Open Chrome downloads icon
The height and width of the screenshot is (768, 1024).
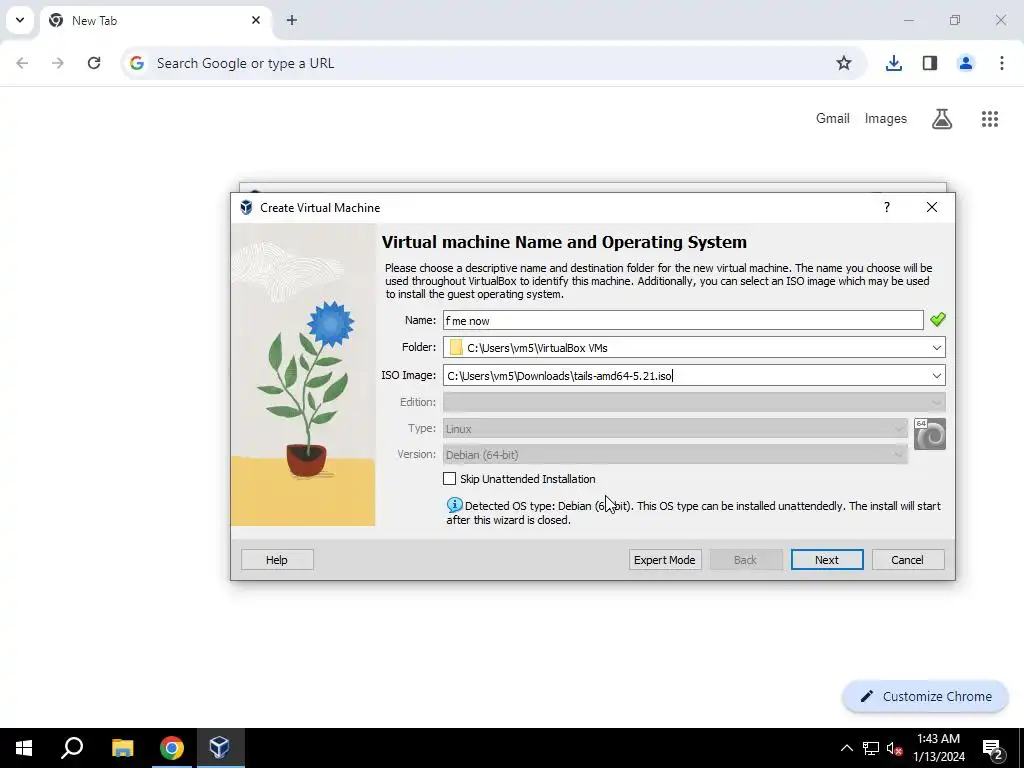893,63
